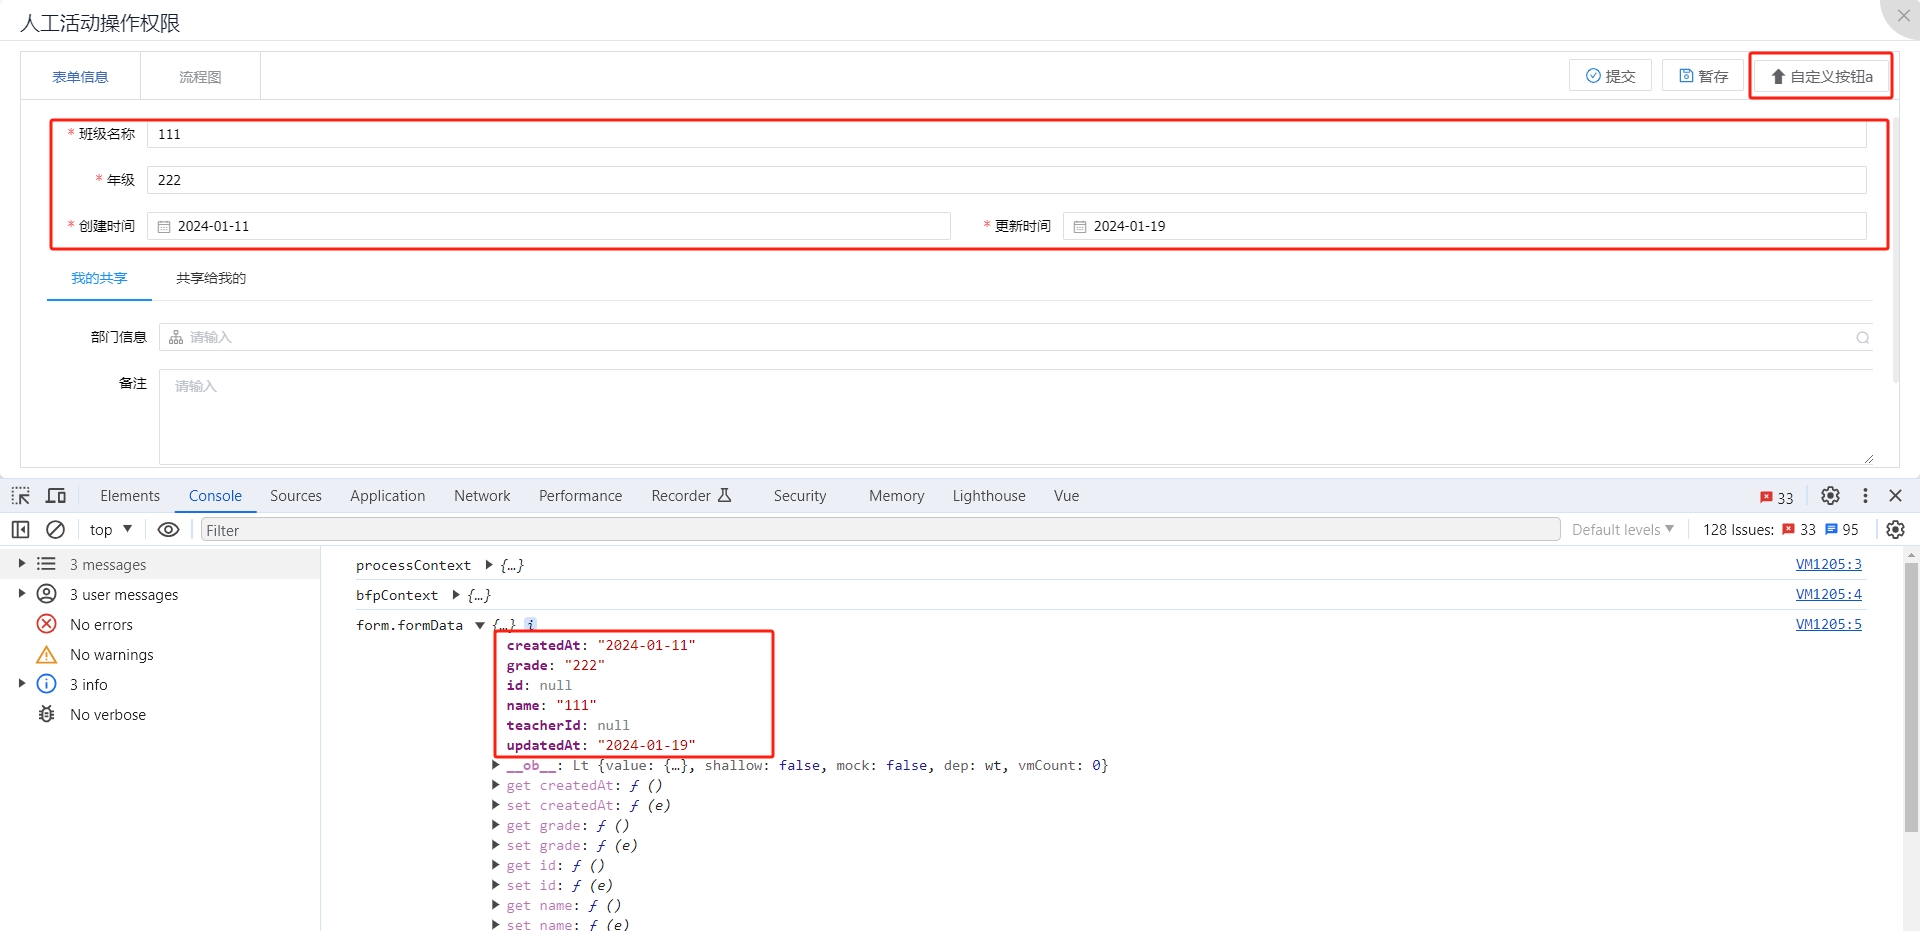
Task: Click the calendar icon in 创建时间 field
Action: 164,227
